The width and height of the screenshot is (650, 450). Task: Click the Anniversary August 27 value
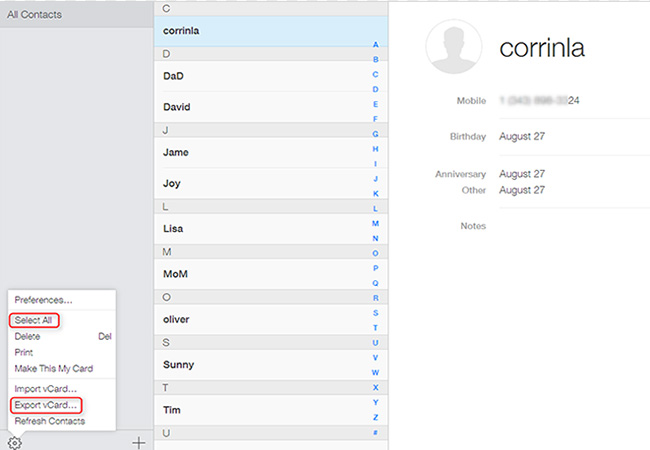point(522,174)
